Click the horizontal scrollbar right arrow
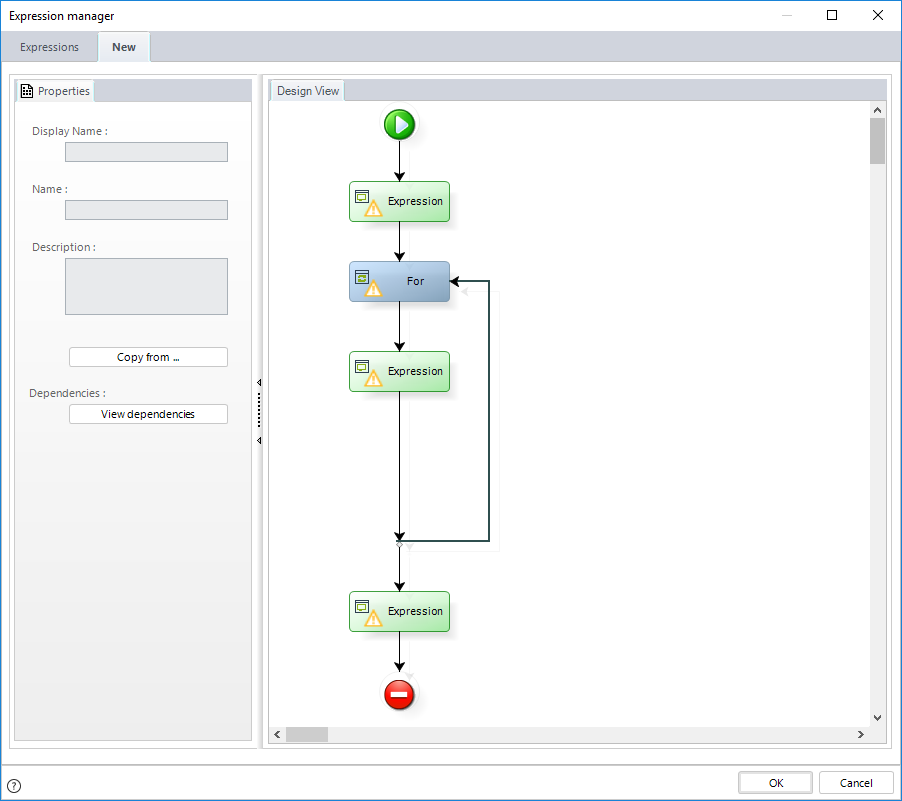902x801 pixels. [861, 734]
